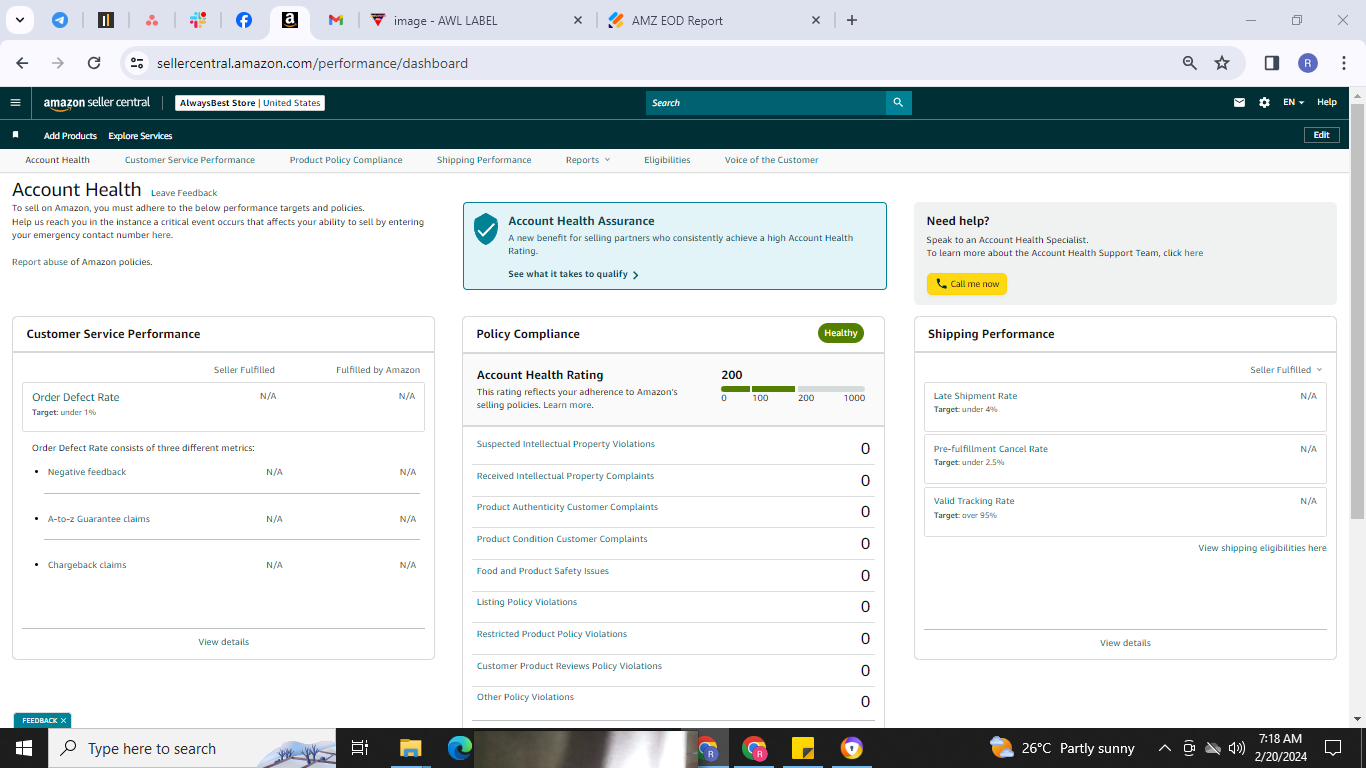The image size is (1366, 768).
Task: Open the Chrome zoom magnifier icon
Action: click(x=1190, y=63)
